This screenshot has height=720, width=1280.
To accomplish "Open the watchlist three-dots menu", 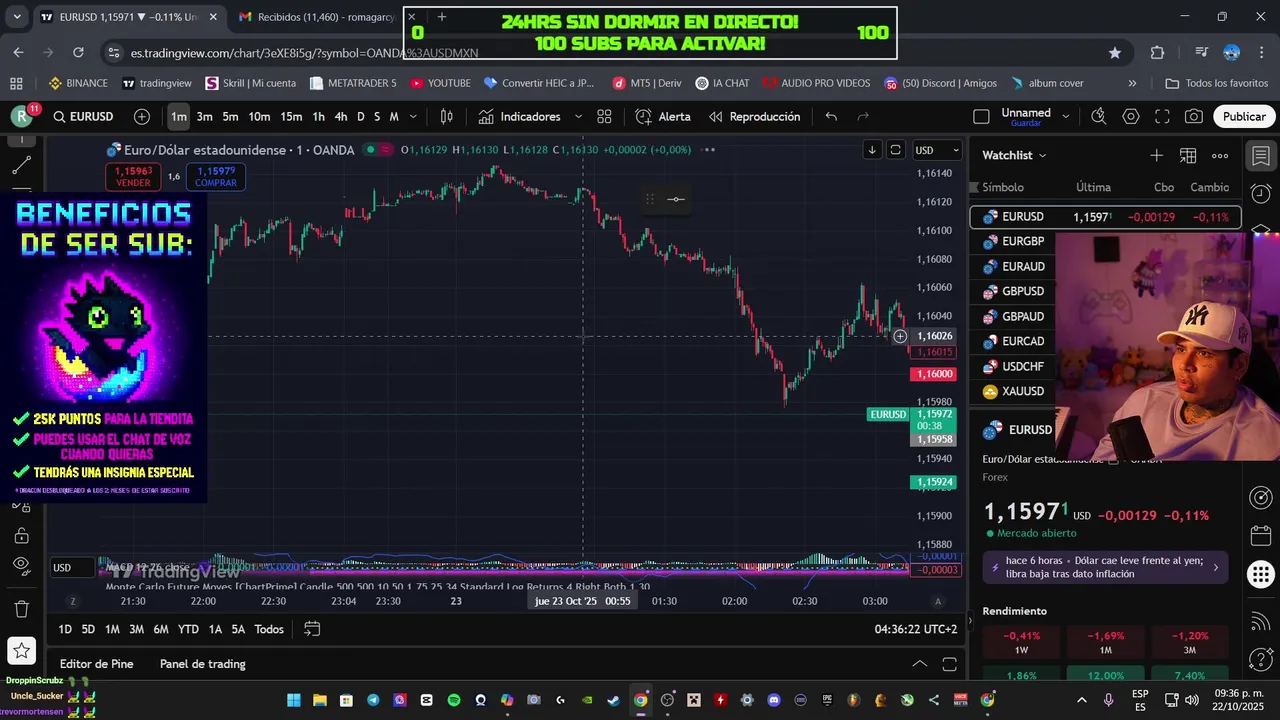I will pos(1220,155).
